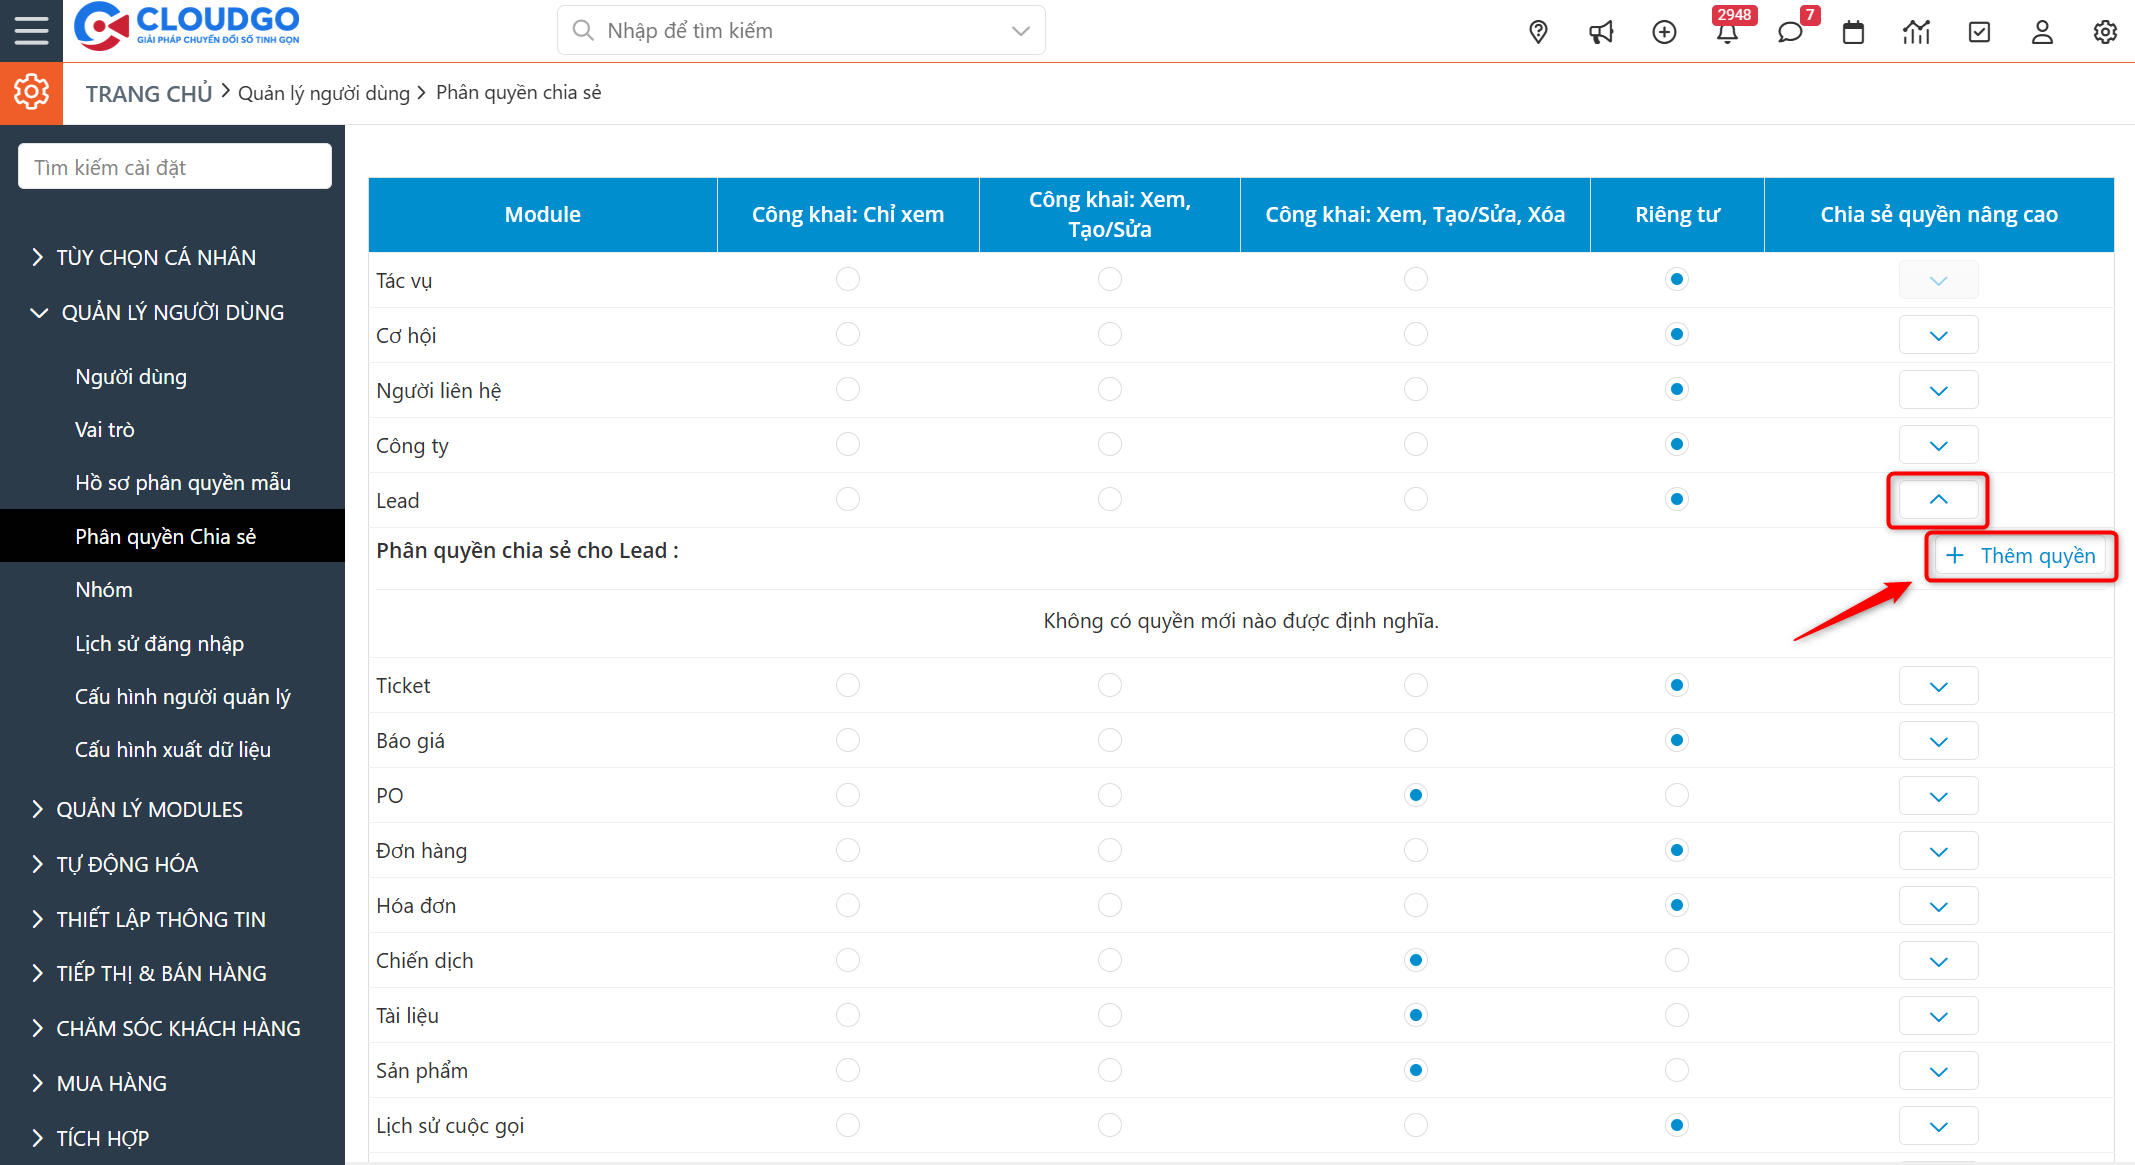Viewport: 2135px width, 1165px height.
Task: Click the hamburger menu icon
Action: [x=31, y=29]
